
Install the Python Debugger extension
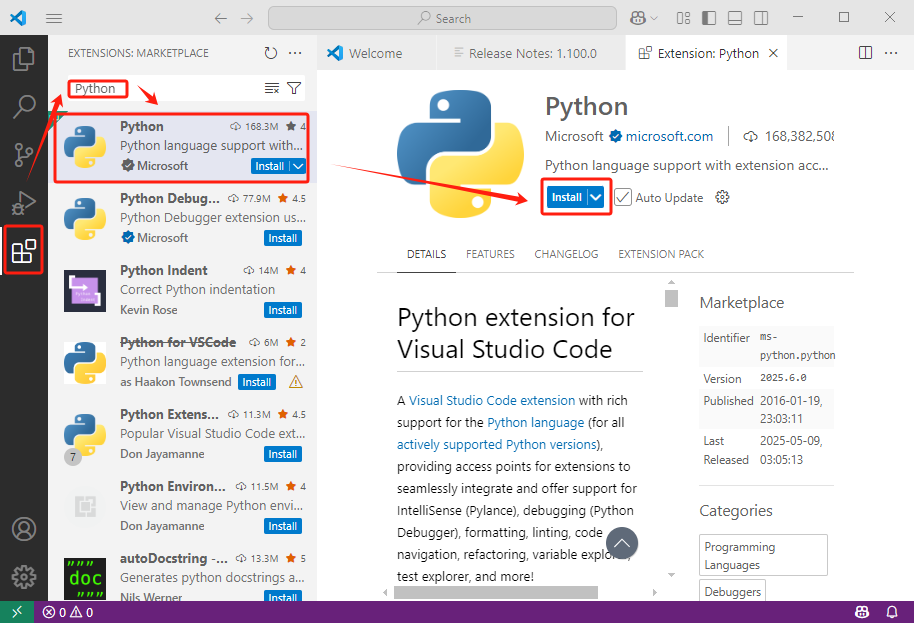point(283,238)
